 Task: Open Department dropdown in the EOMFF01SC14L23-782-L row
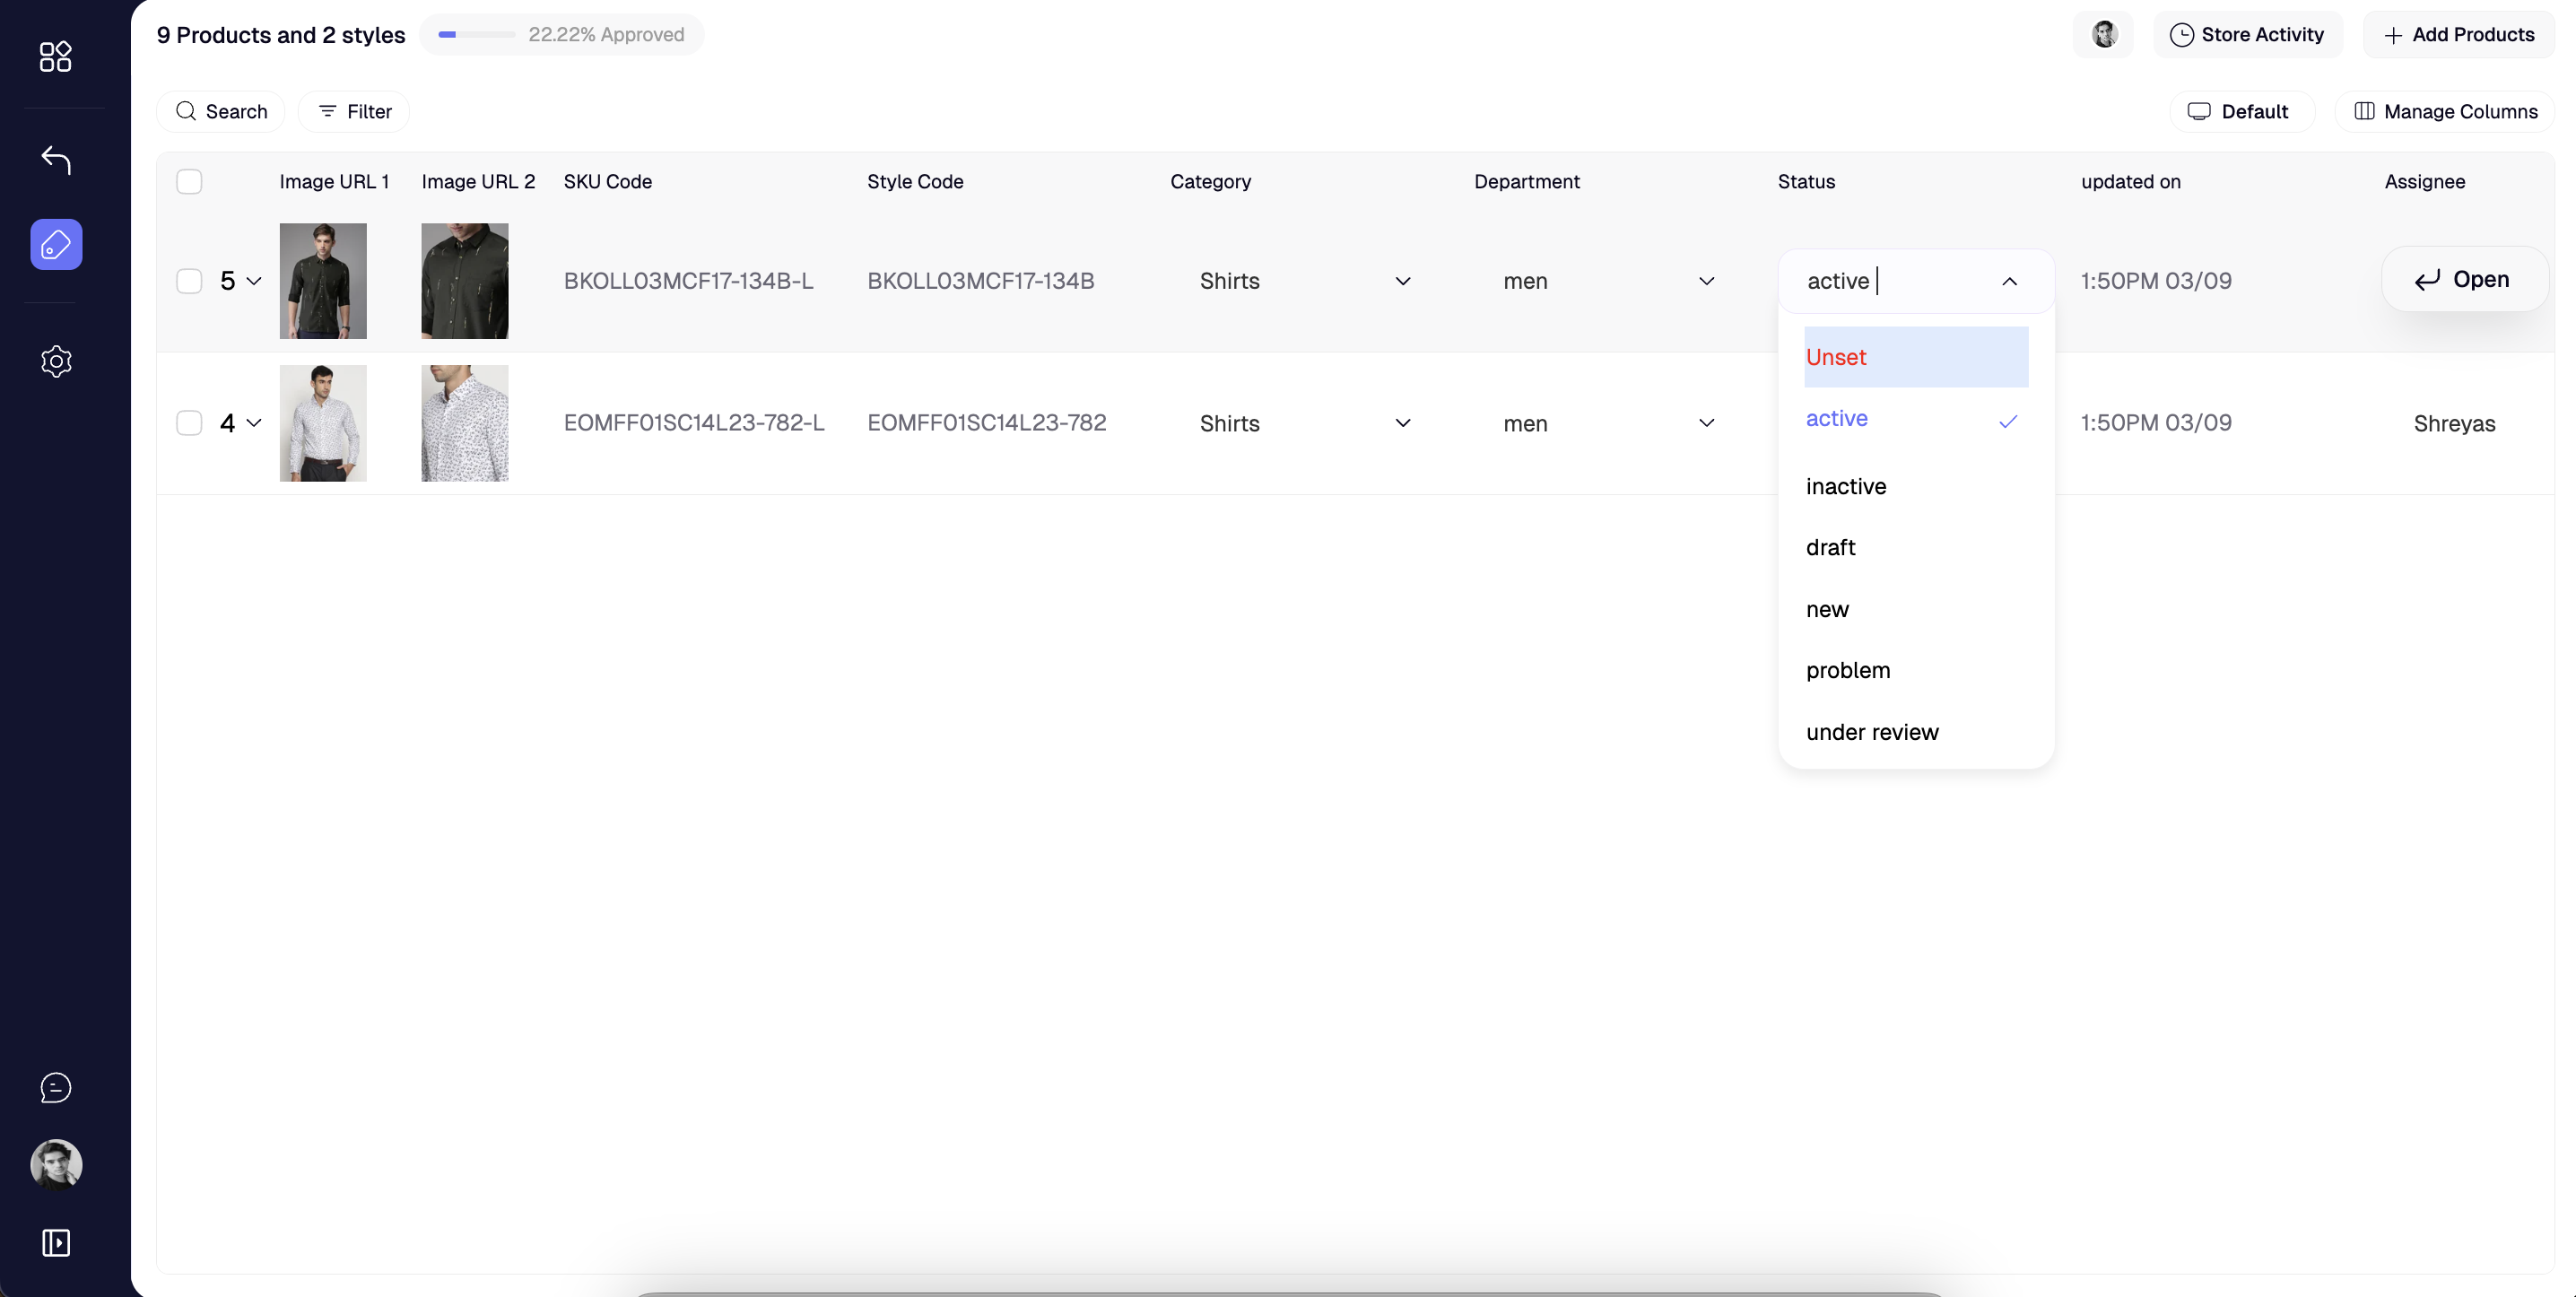[1706, 423]
